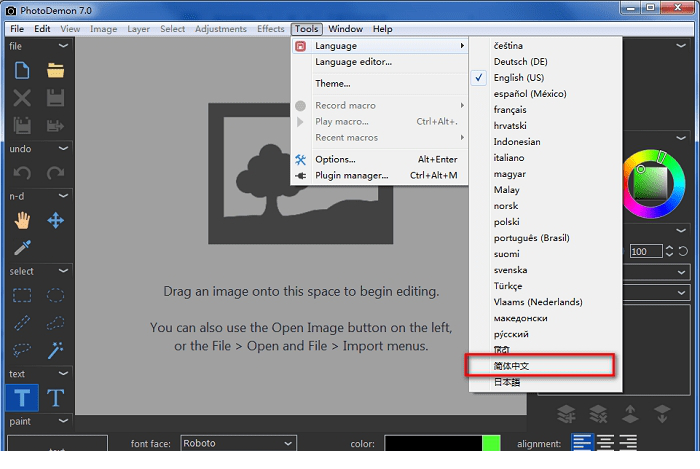700x469 pixels.
Task: Click the Close image X icon
Action: tap(22, 98)
